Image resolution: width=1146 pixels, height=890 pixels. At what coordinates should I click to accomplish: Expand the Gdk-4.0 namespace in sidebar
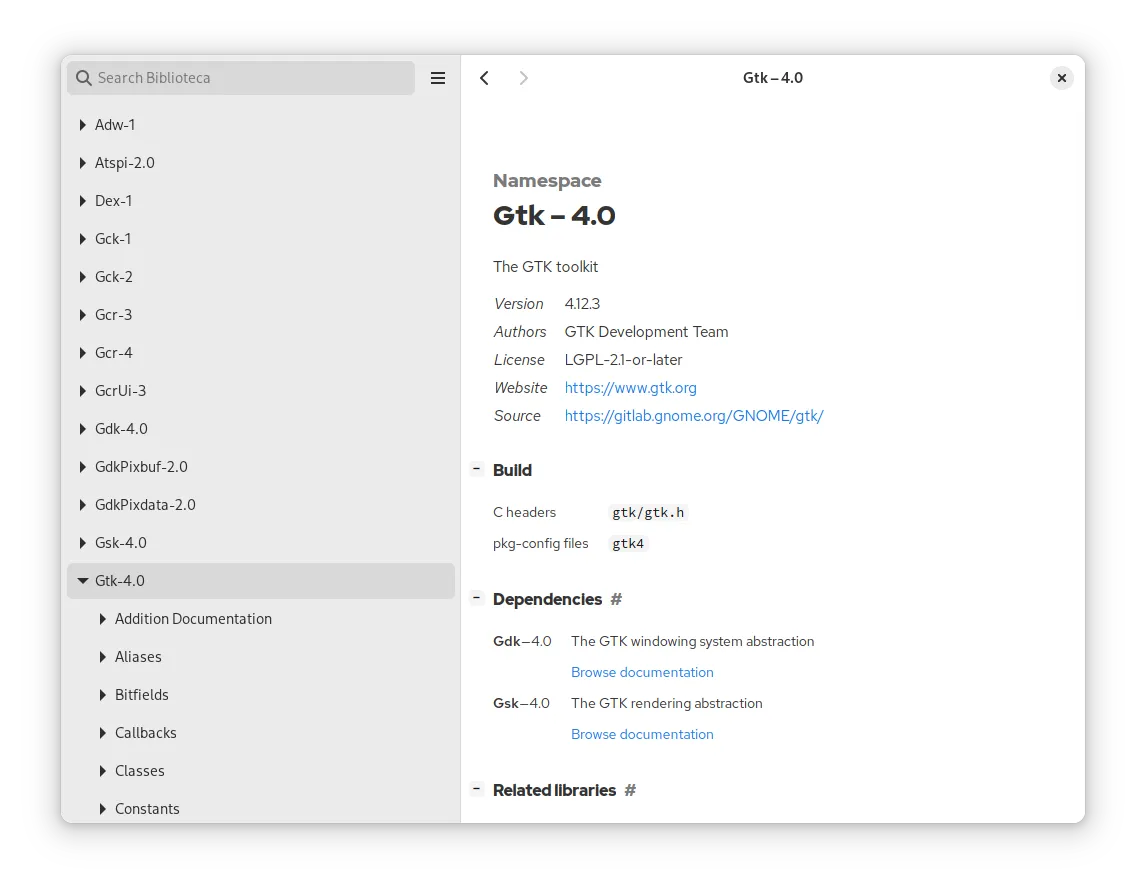point(83,428)
